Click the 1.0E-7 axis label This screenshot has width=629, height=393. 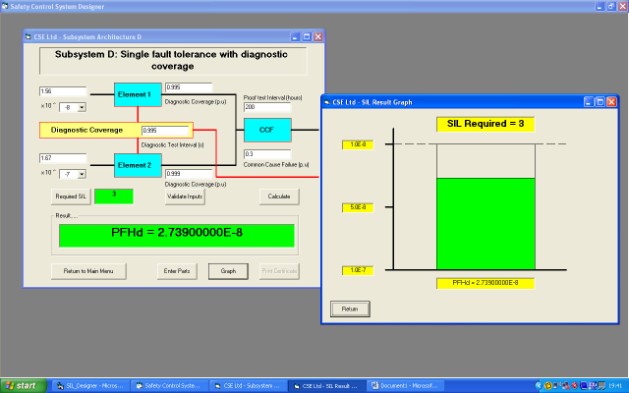(358, 270)
